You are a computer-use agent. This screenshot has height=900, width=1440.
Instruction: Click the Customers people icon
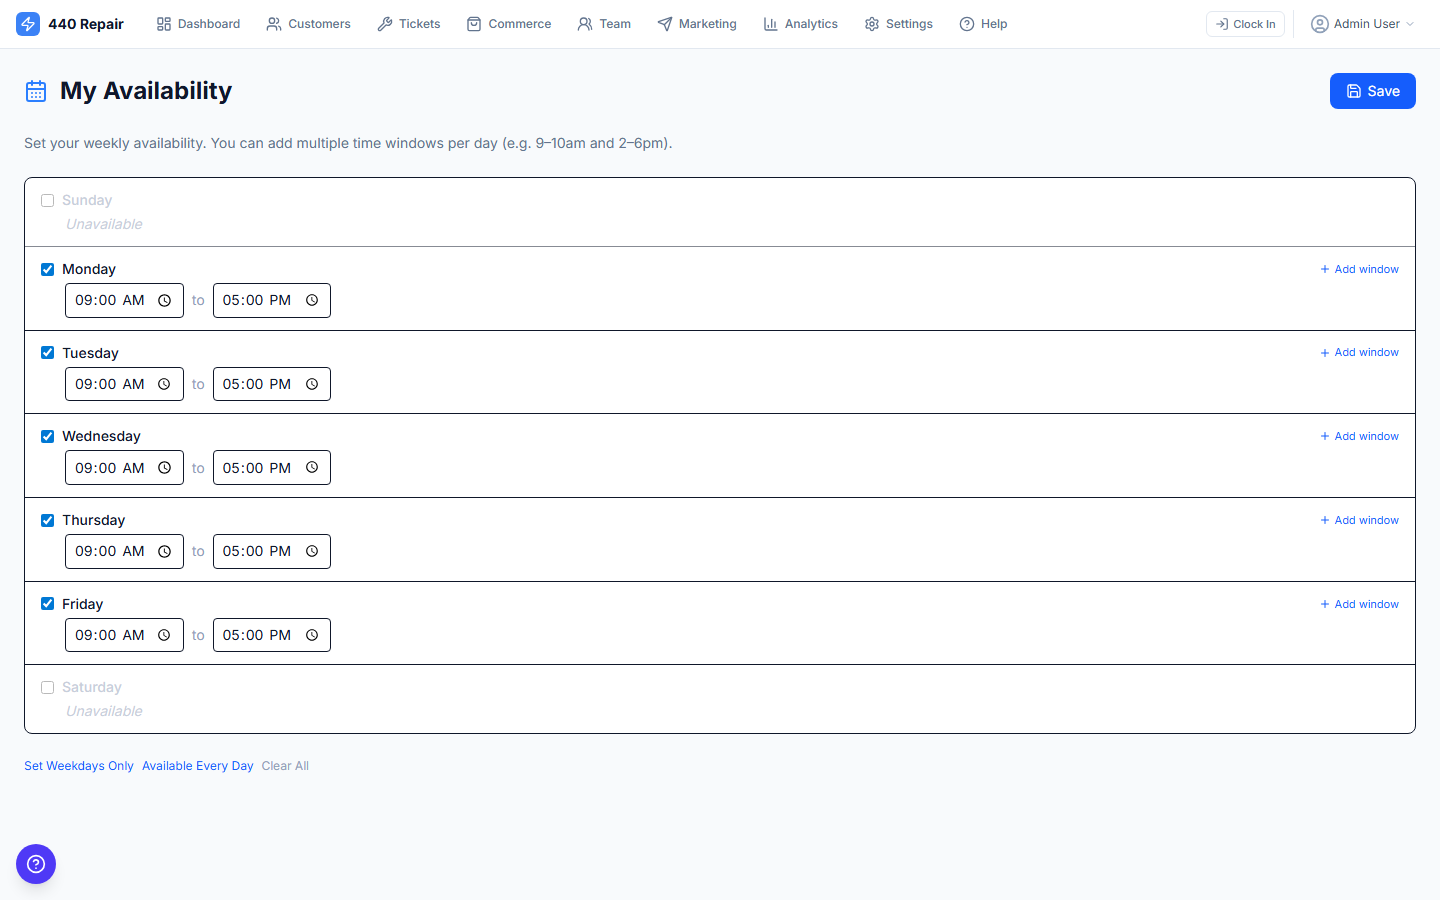coord(272,23)
